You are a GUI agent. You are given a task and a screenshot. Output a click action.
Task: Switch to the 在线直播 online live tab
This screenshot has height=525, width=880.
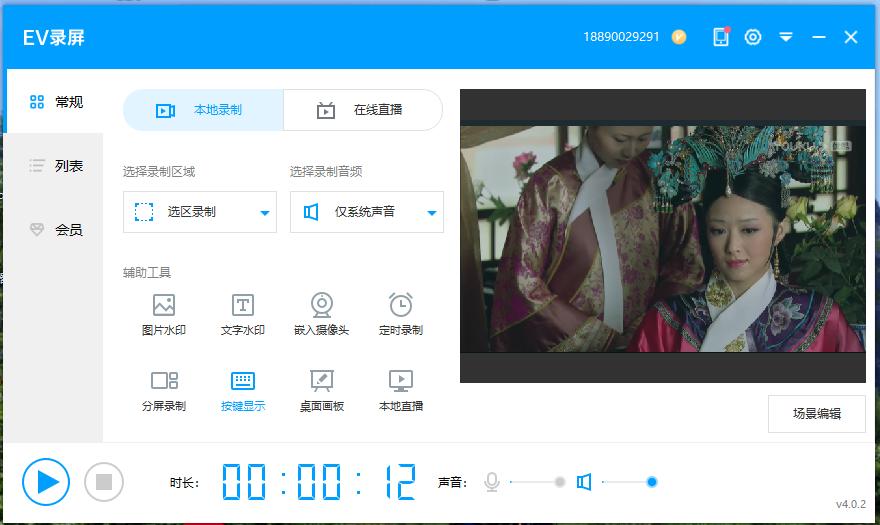click(363, 110)
